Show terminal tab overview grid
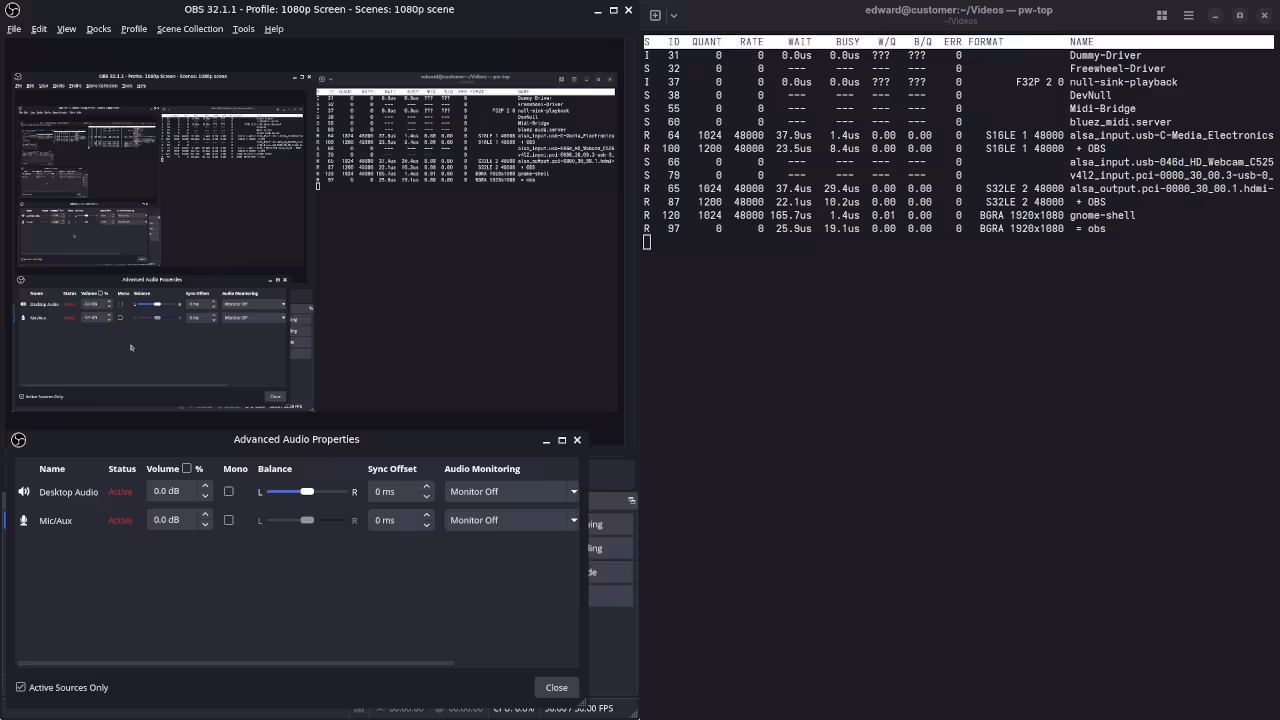This screenshot has height=720, width=1280. pyautogui.click(x=1162, y=15)
